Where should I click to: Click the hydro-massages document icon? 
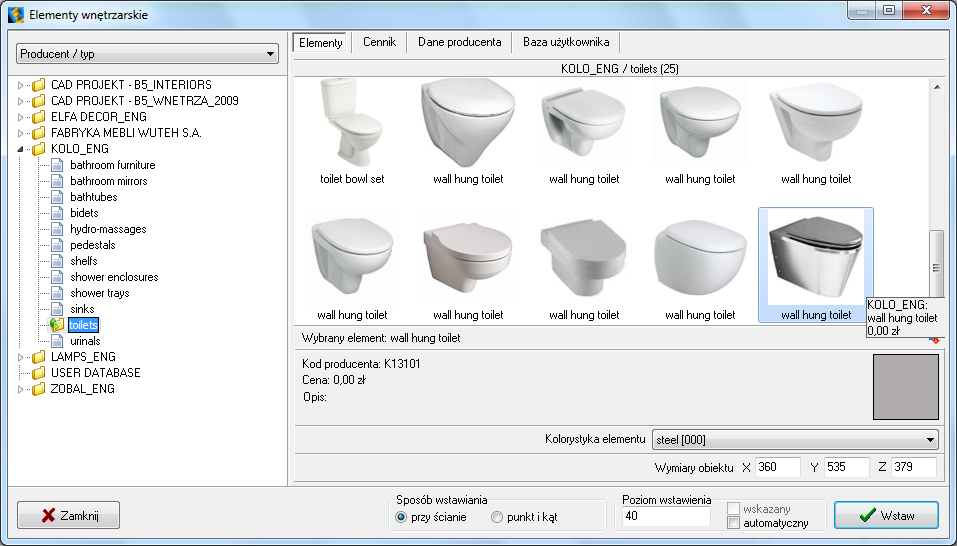coord(57,229)
